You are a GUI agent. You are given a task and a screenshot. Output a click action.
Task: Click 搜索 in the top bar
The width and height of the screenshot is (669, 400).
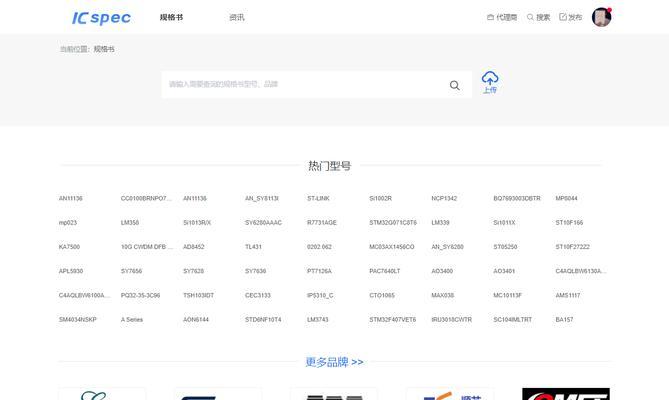point(538,17)
